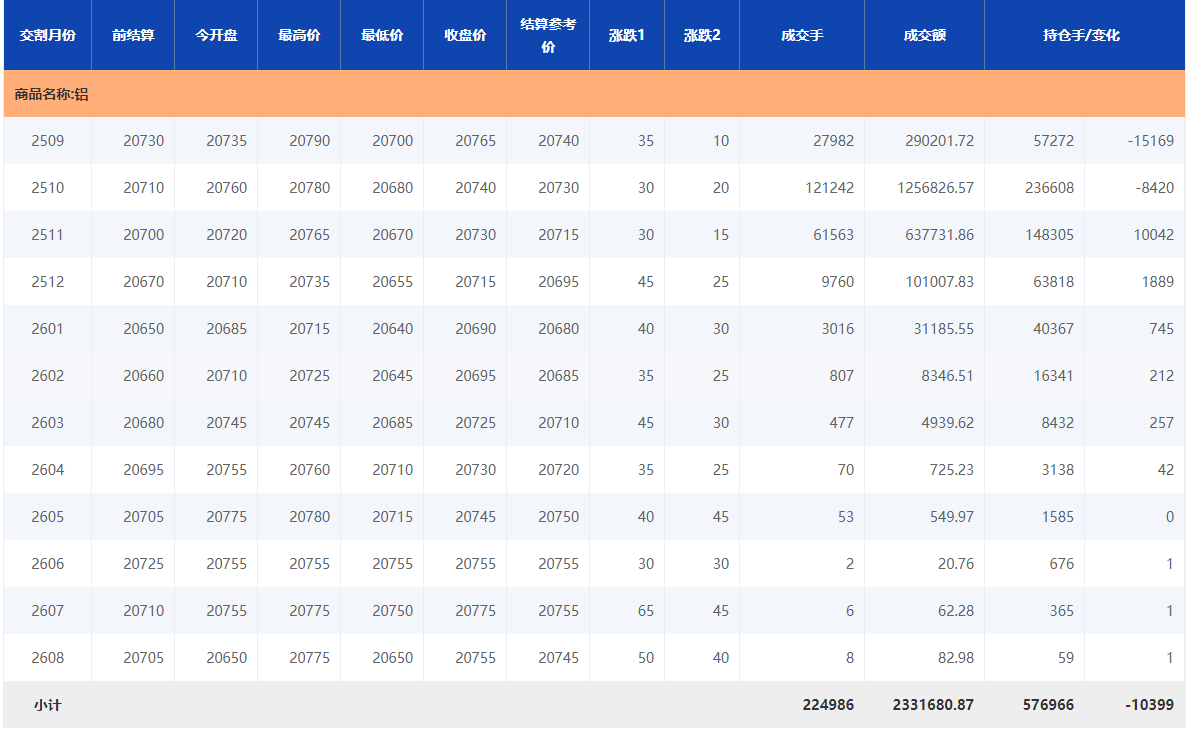Select the 2512 delivery month cell
Image resolution: width=1186 pixels, height=730 pixels.
pos(48,282)
